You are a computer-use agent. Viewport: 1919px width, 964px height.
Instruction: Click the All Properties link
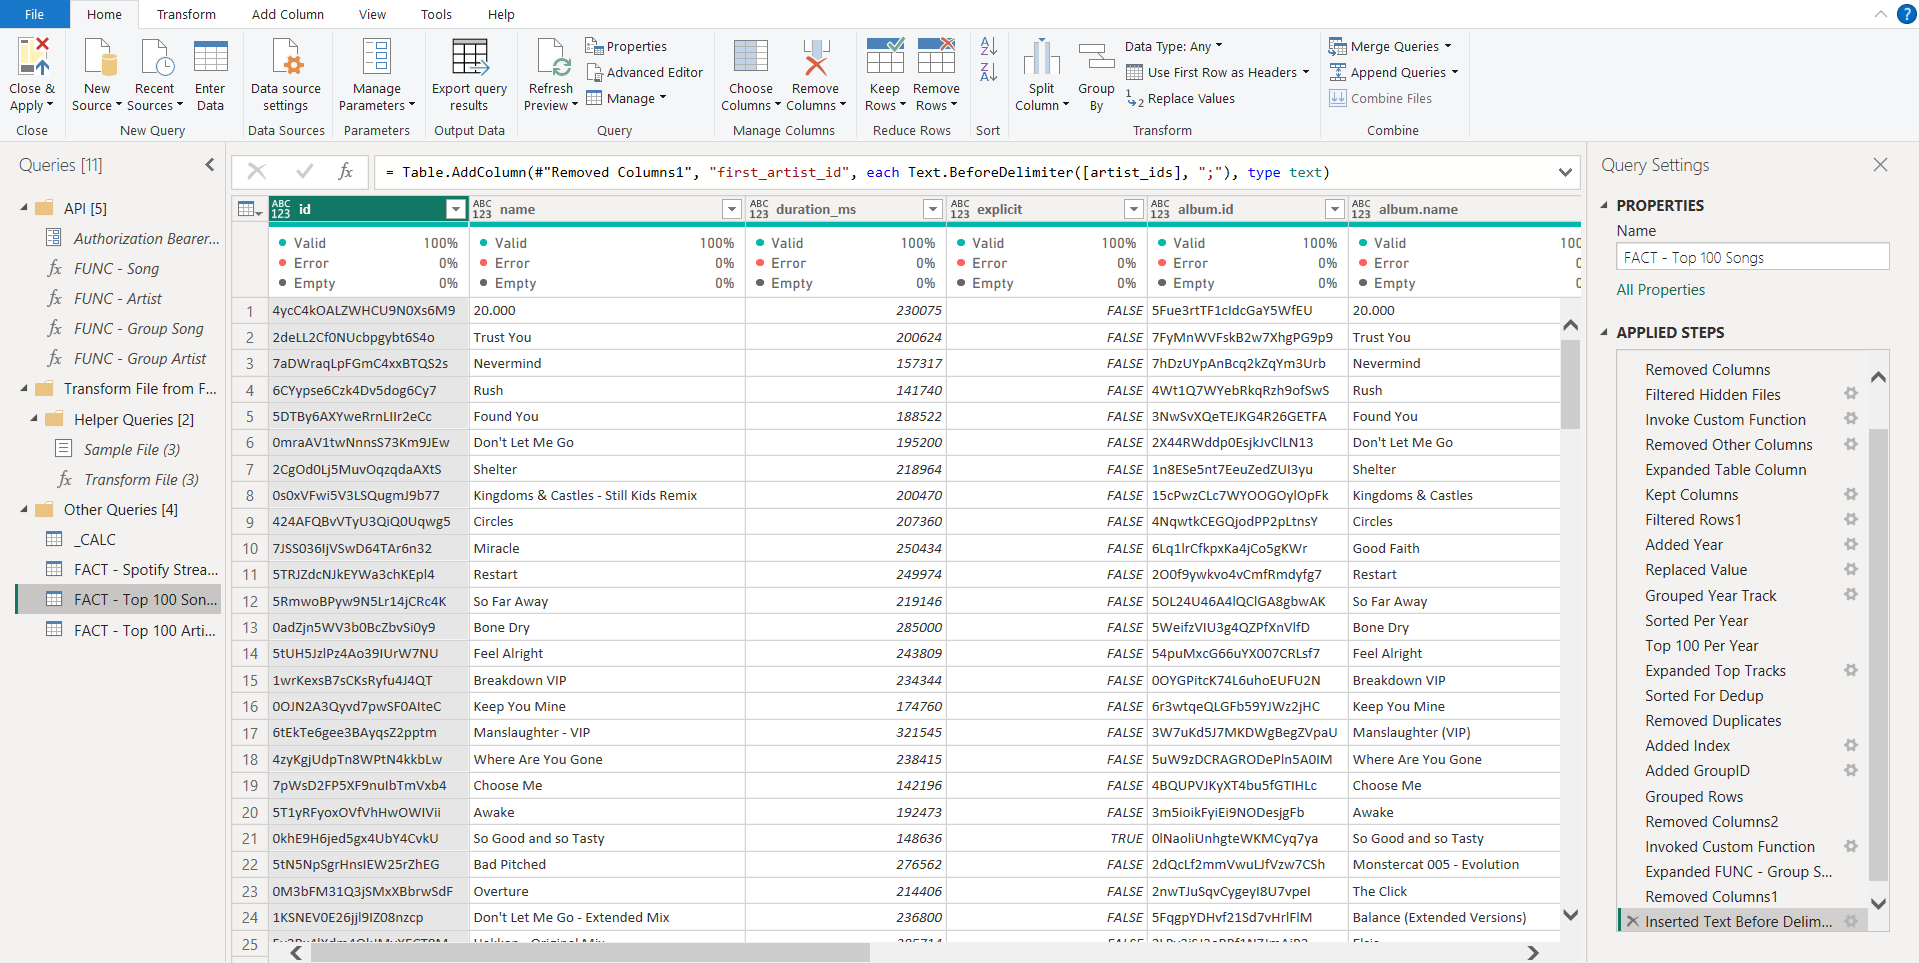(x=1660, y=290)
